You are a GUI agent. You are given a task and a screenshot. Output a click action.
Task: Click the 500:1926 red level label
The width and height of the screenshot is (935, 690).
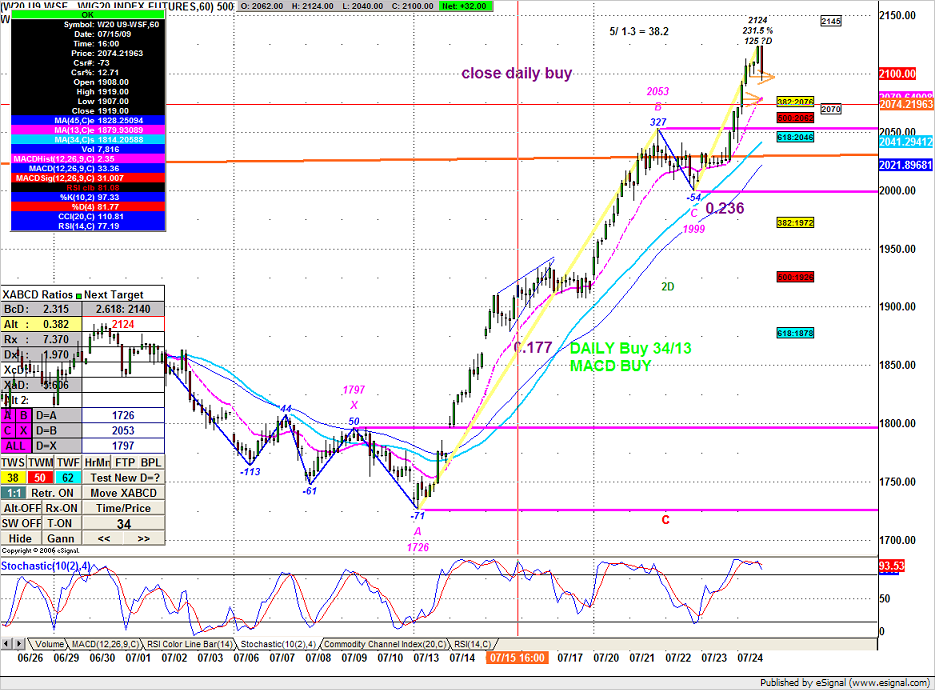(x=795, y=277)
